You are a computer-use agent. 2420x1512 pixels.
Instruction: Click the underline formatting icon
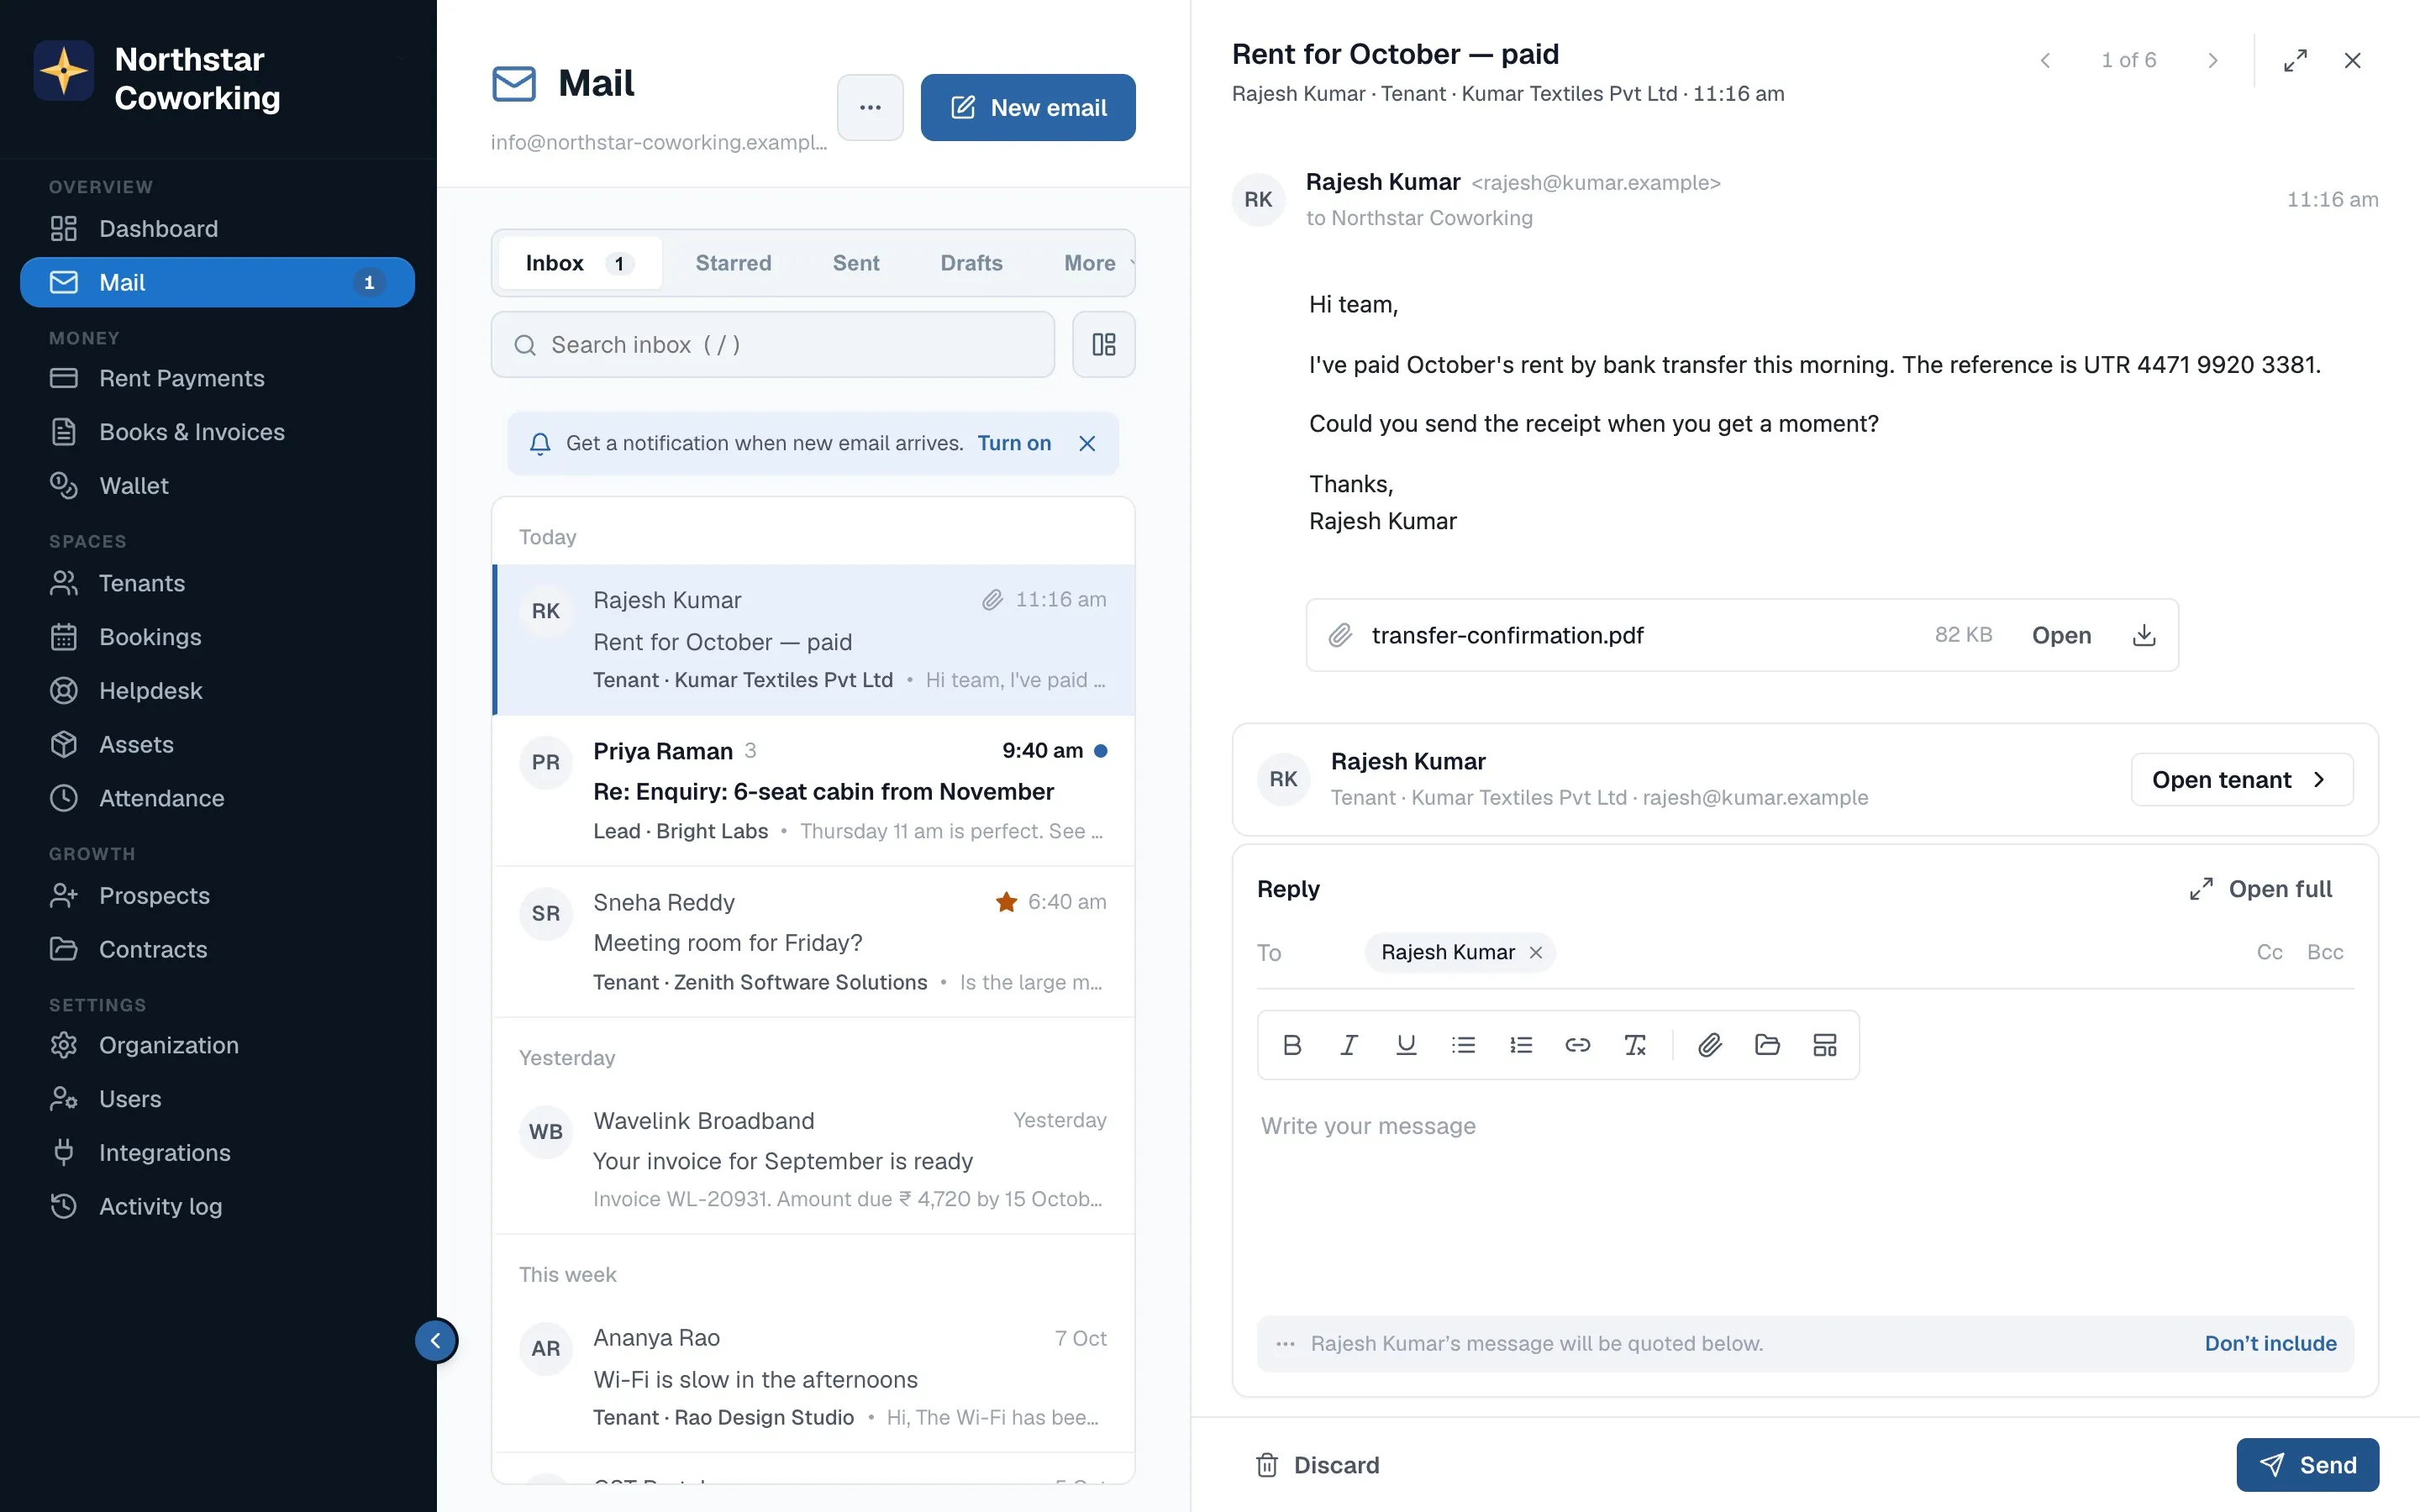click(1406, 1045)
